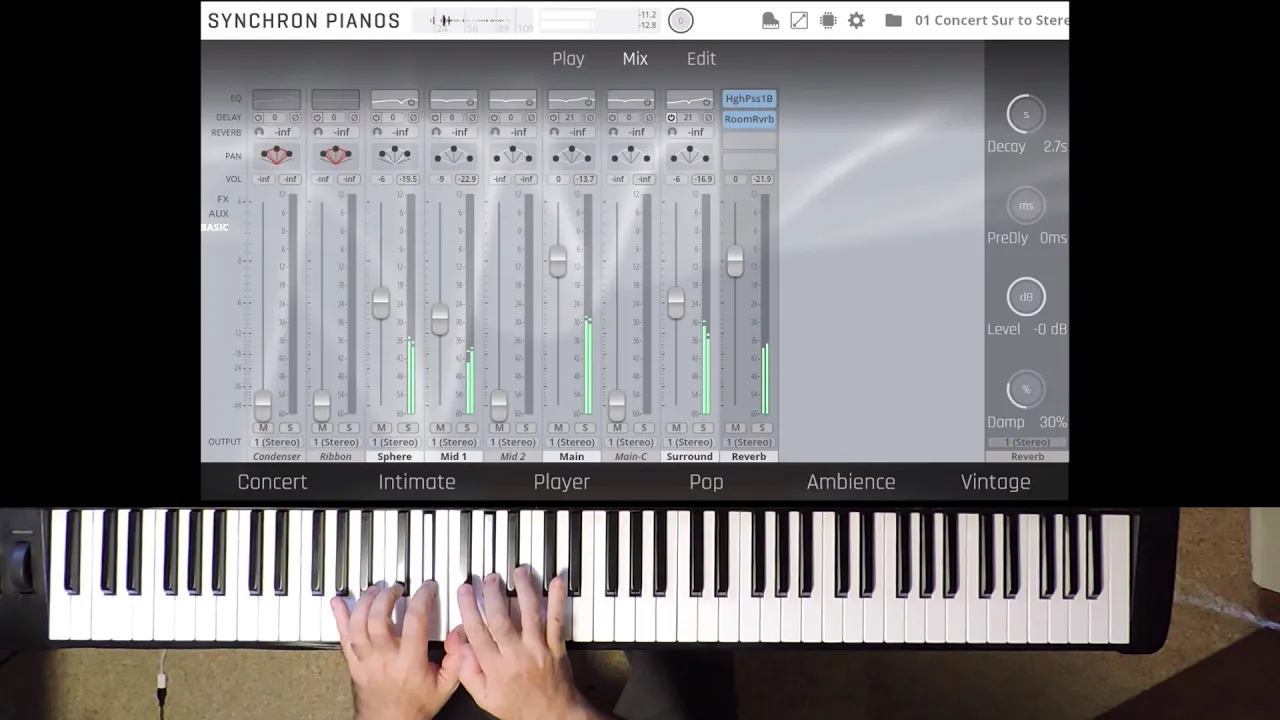This screenshot has height=720, width=1280.
Task: Invert phase on the Surround channel
Action: point(707,117)
